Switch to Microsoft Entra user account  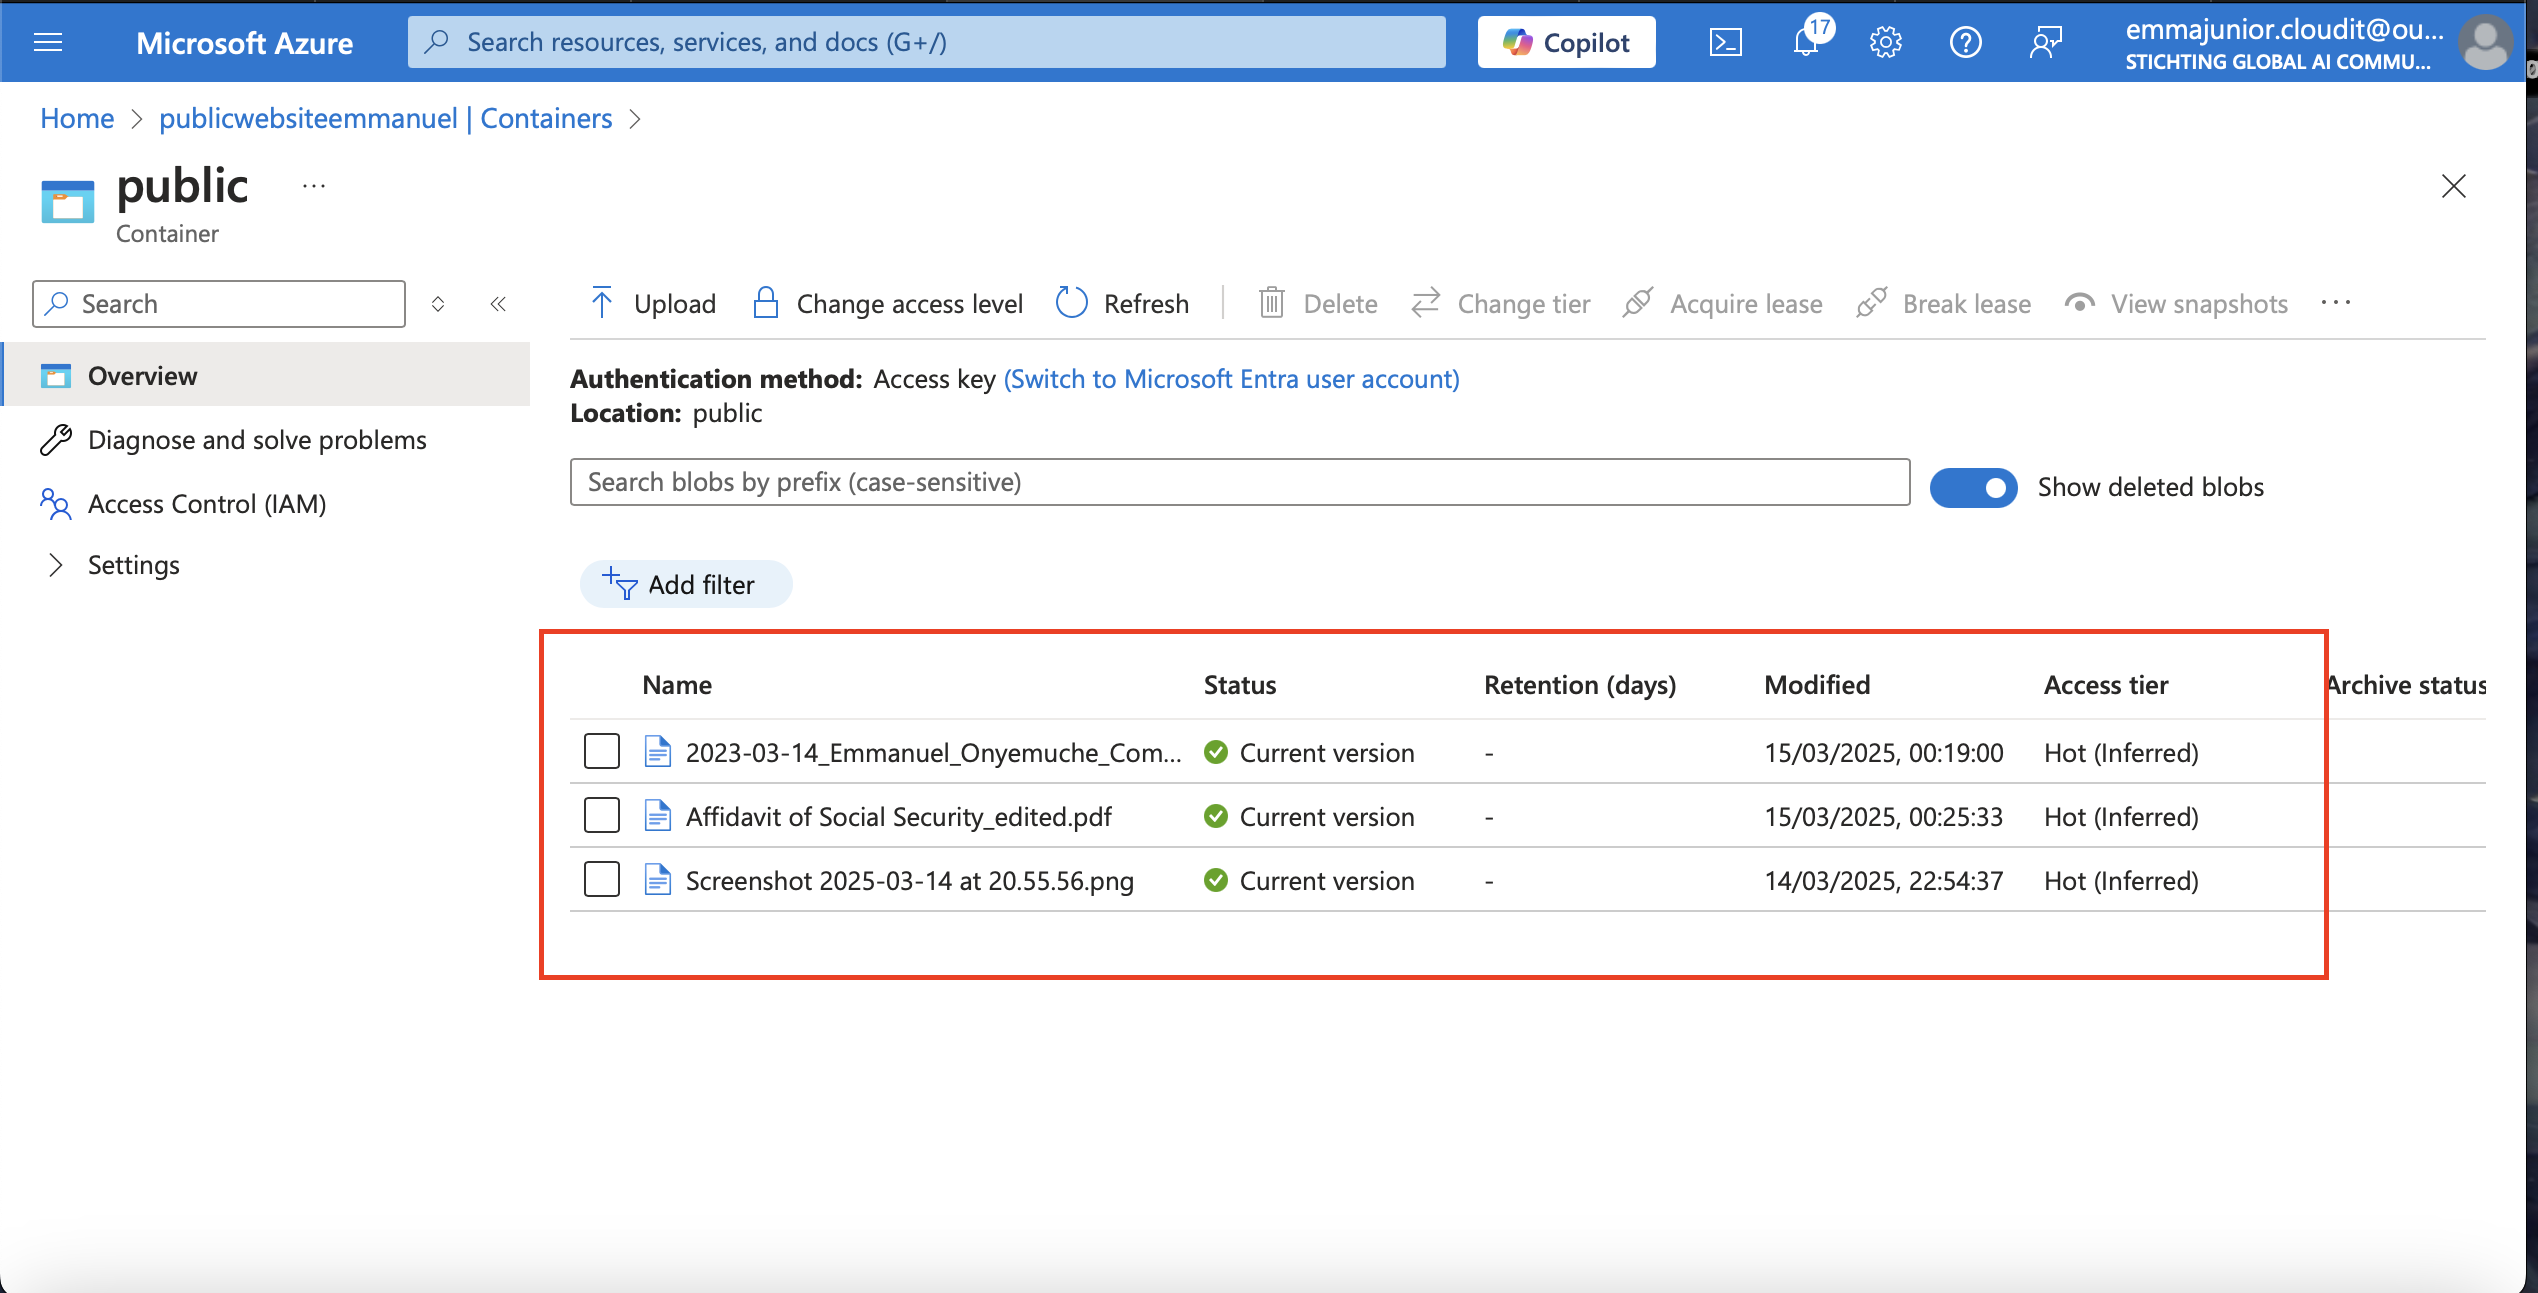[1231, 379]
